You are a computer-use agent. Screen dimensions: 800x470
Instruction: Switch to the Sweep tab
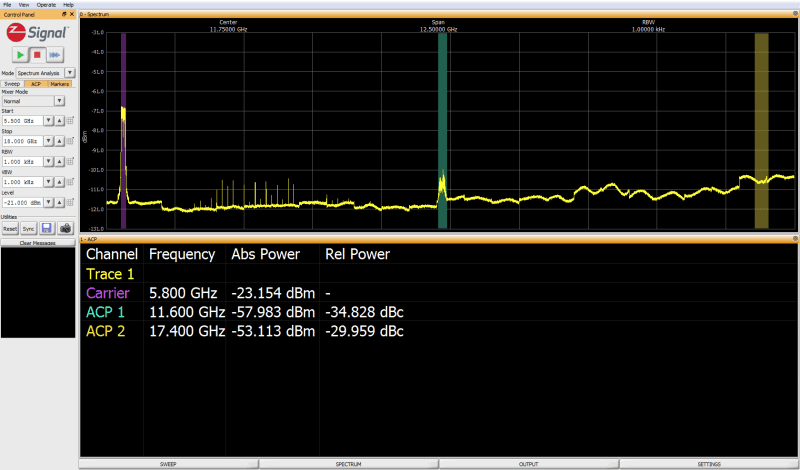coord(12,84)
